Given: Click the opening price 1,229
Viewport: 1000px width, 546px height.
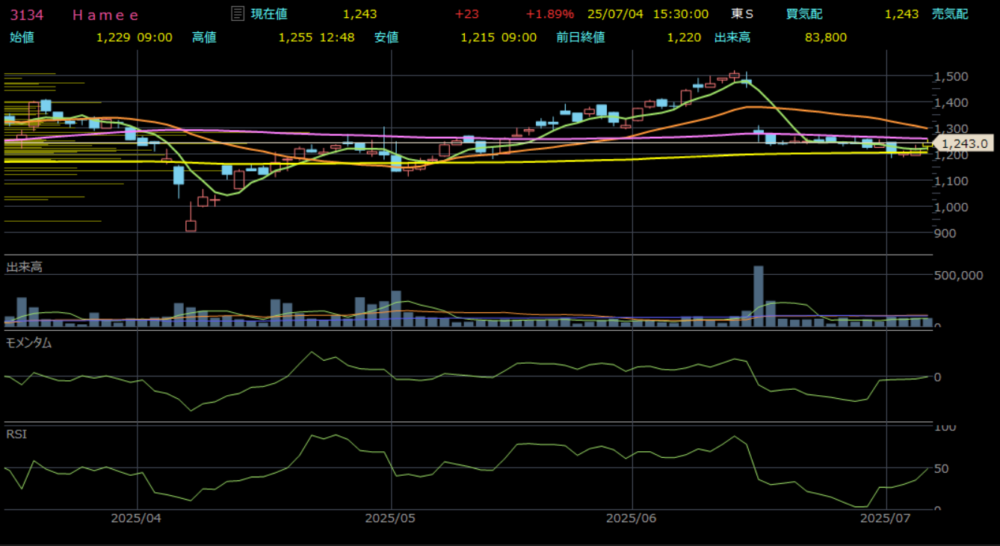Looking at the screenshot, I should (114, 37).
